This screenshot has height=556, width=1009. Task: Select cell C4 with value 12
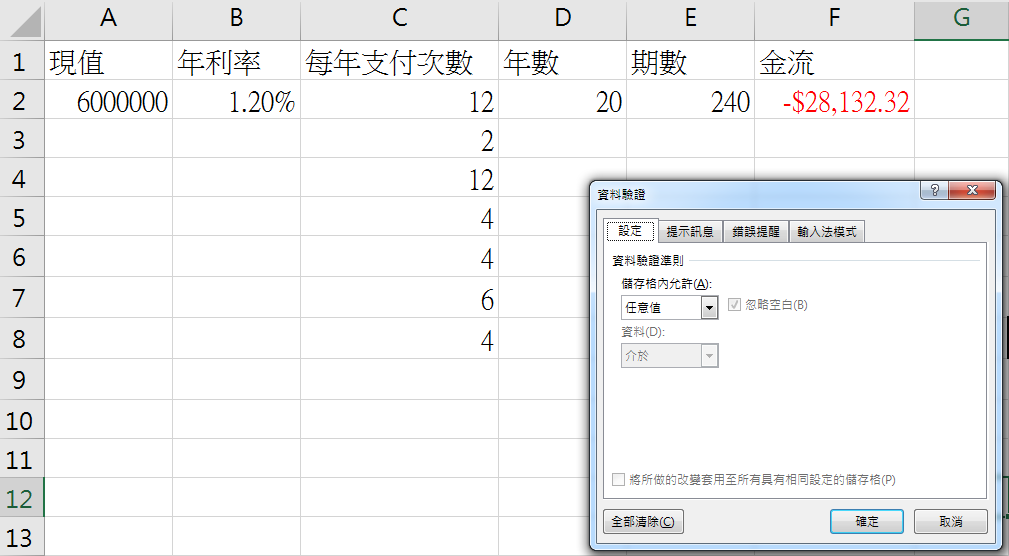399,179
